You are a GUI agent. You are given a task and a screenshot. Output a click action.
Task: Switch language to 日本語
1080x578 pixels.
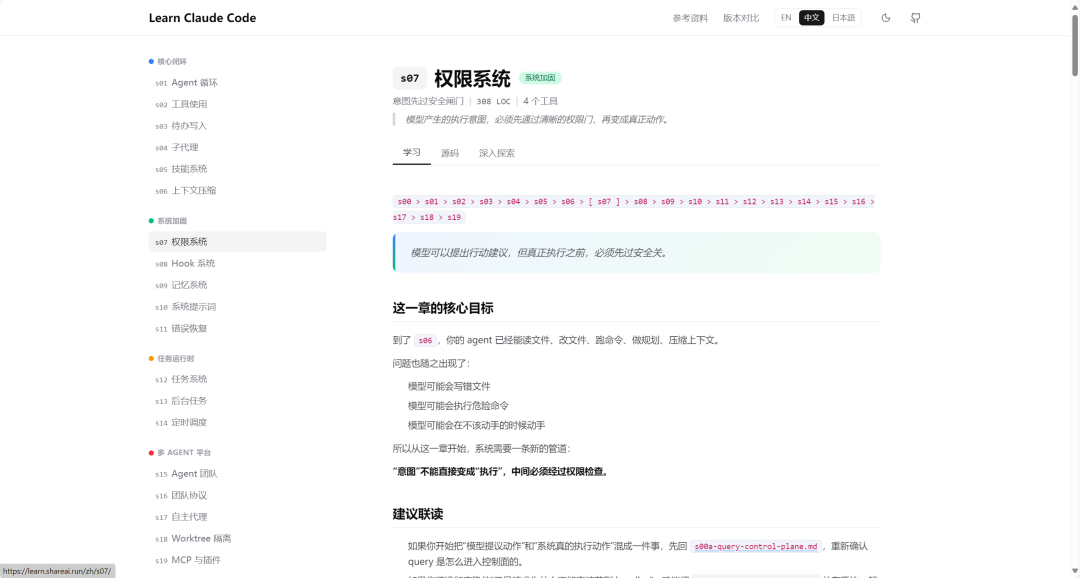[x=843, y=17]
